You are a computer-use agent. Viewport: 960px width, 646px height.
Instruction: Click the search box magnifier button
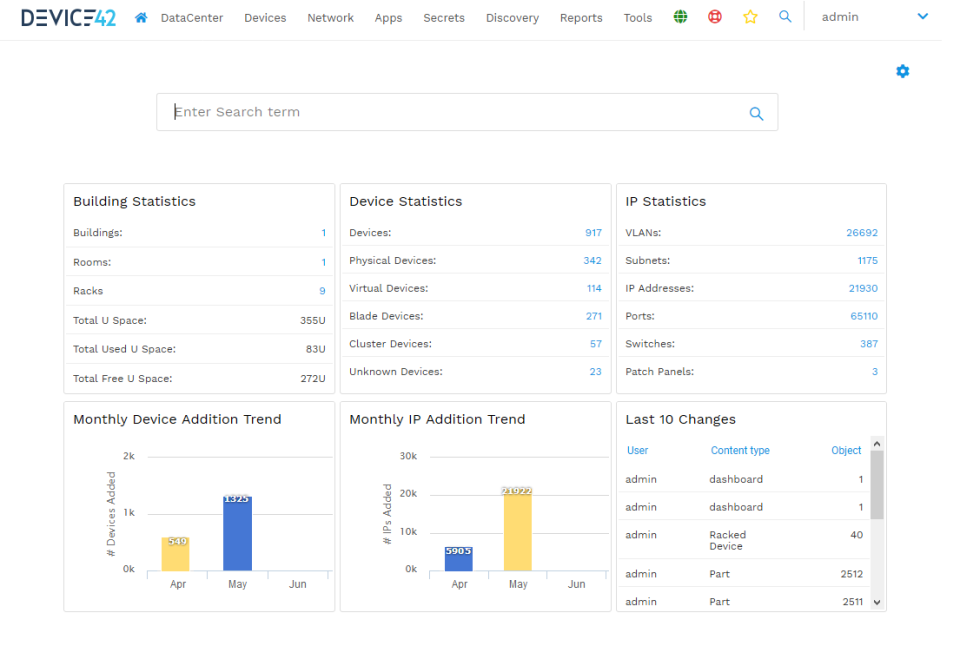(756, 113)
